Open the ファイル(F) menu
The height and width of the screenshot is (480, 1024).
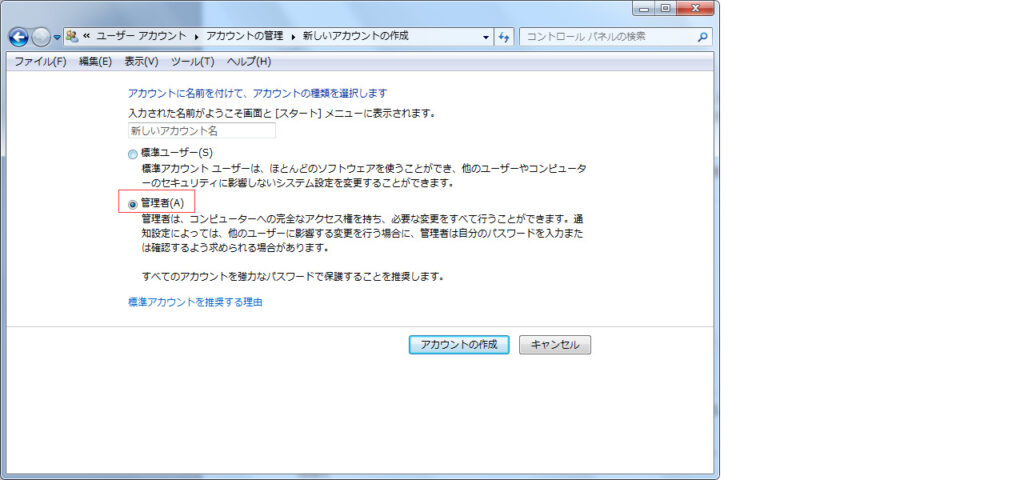point(40,61)
